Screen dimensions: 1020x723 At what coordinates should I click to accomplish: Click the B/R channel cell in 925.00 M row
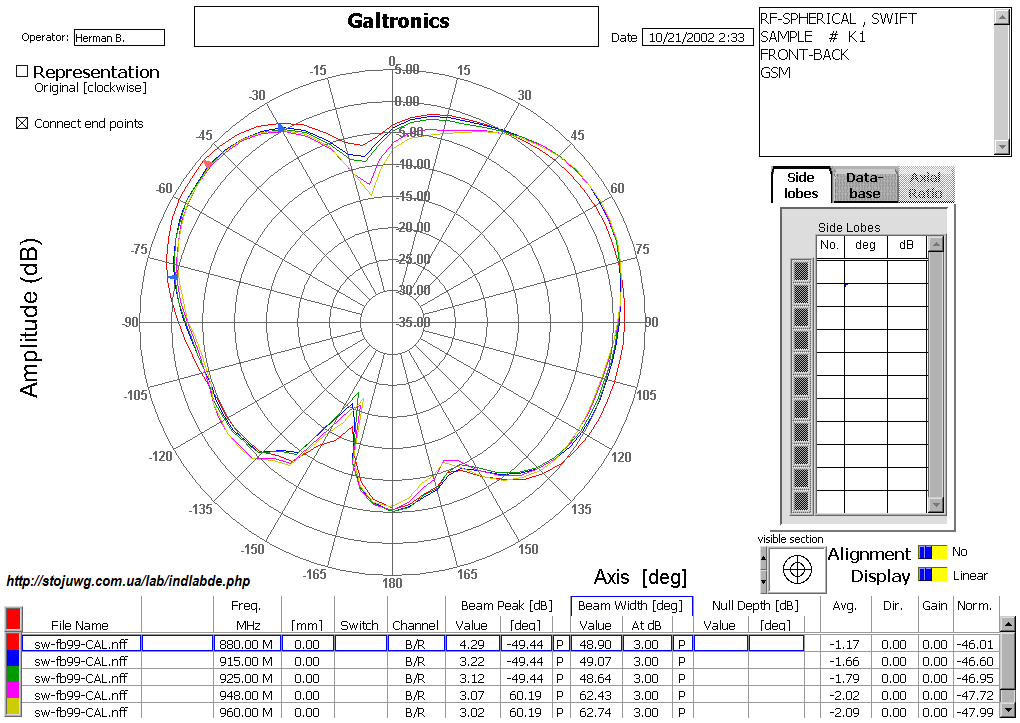point(415,678)
